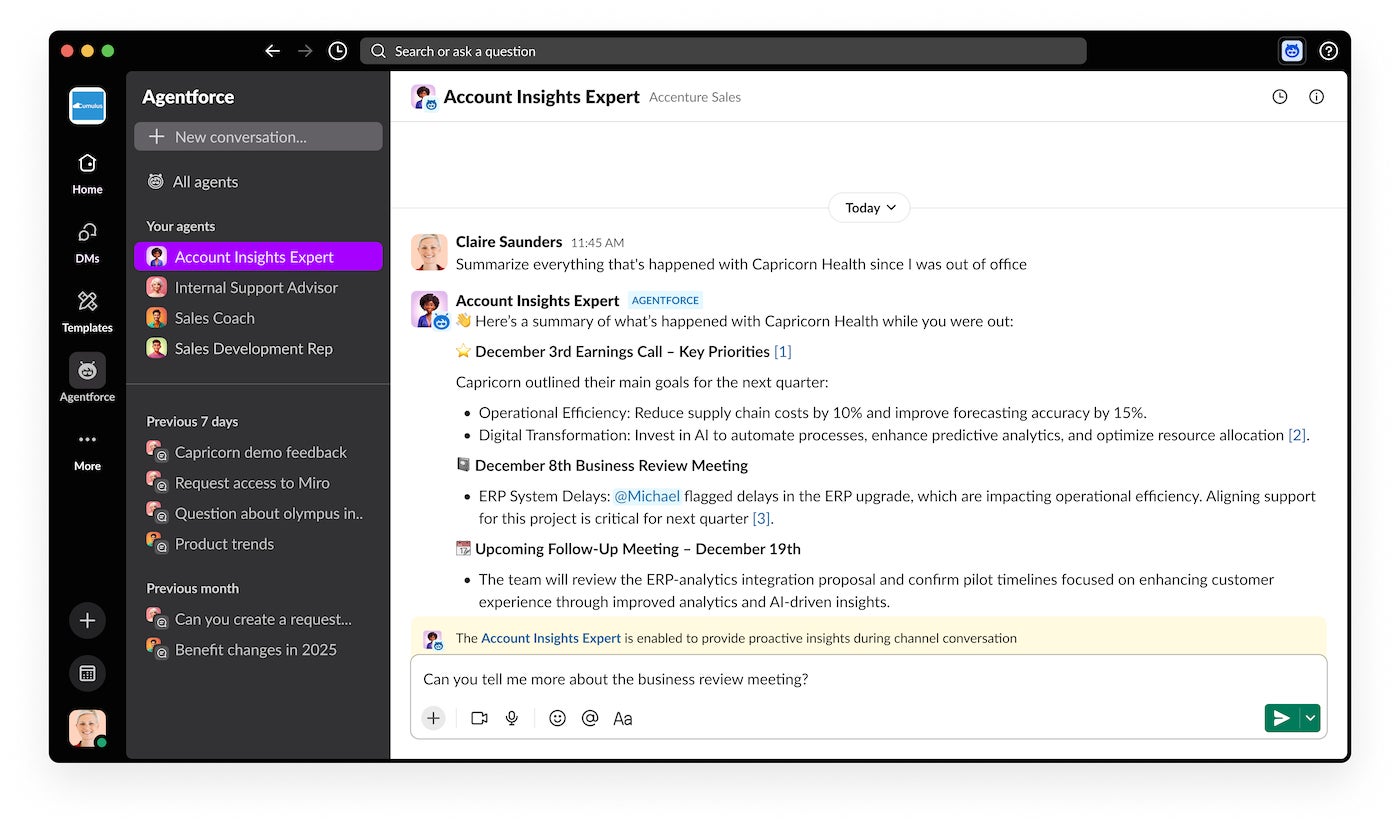Viewport: 1400px width, 830px height.
Task: Start a video clip with camera icon
Action: point(479,718)
